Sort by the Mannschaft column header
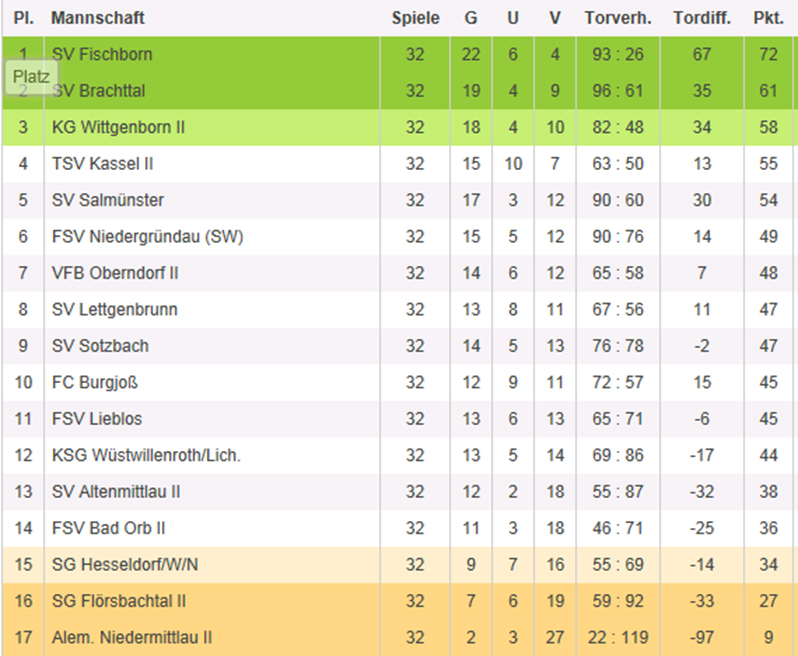The height and width of the screenshot is (656, 798). [x=98, y=18]
